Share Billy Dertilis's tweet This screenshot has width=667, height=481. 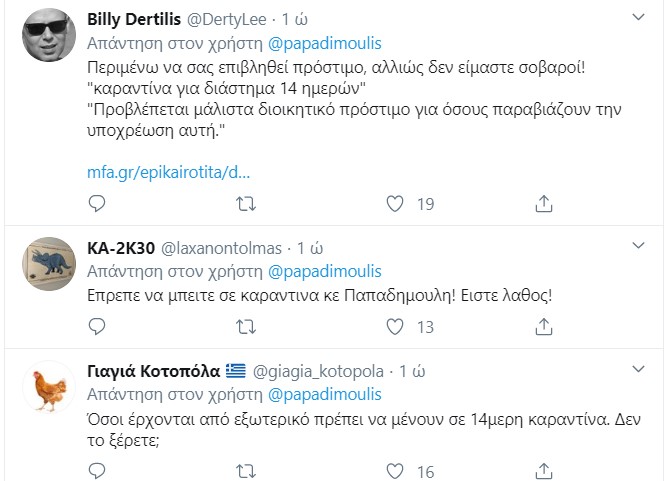(544, 204)
